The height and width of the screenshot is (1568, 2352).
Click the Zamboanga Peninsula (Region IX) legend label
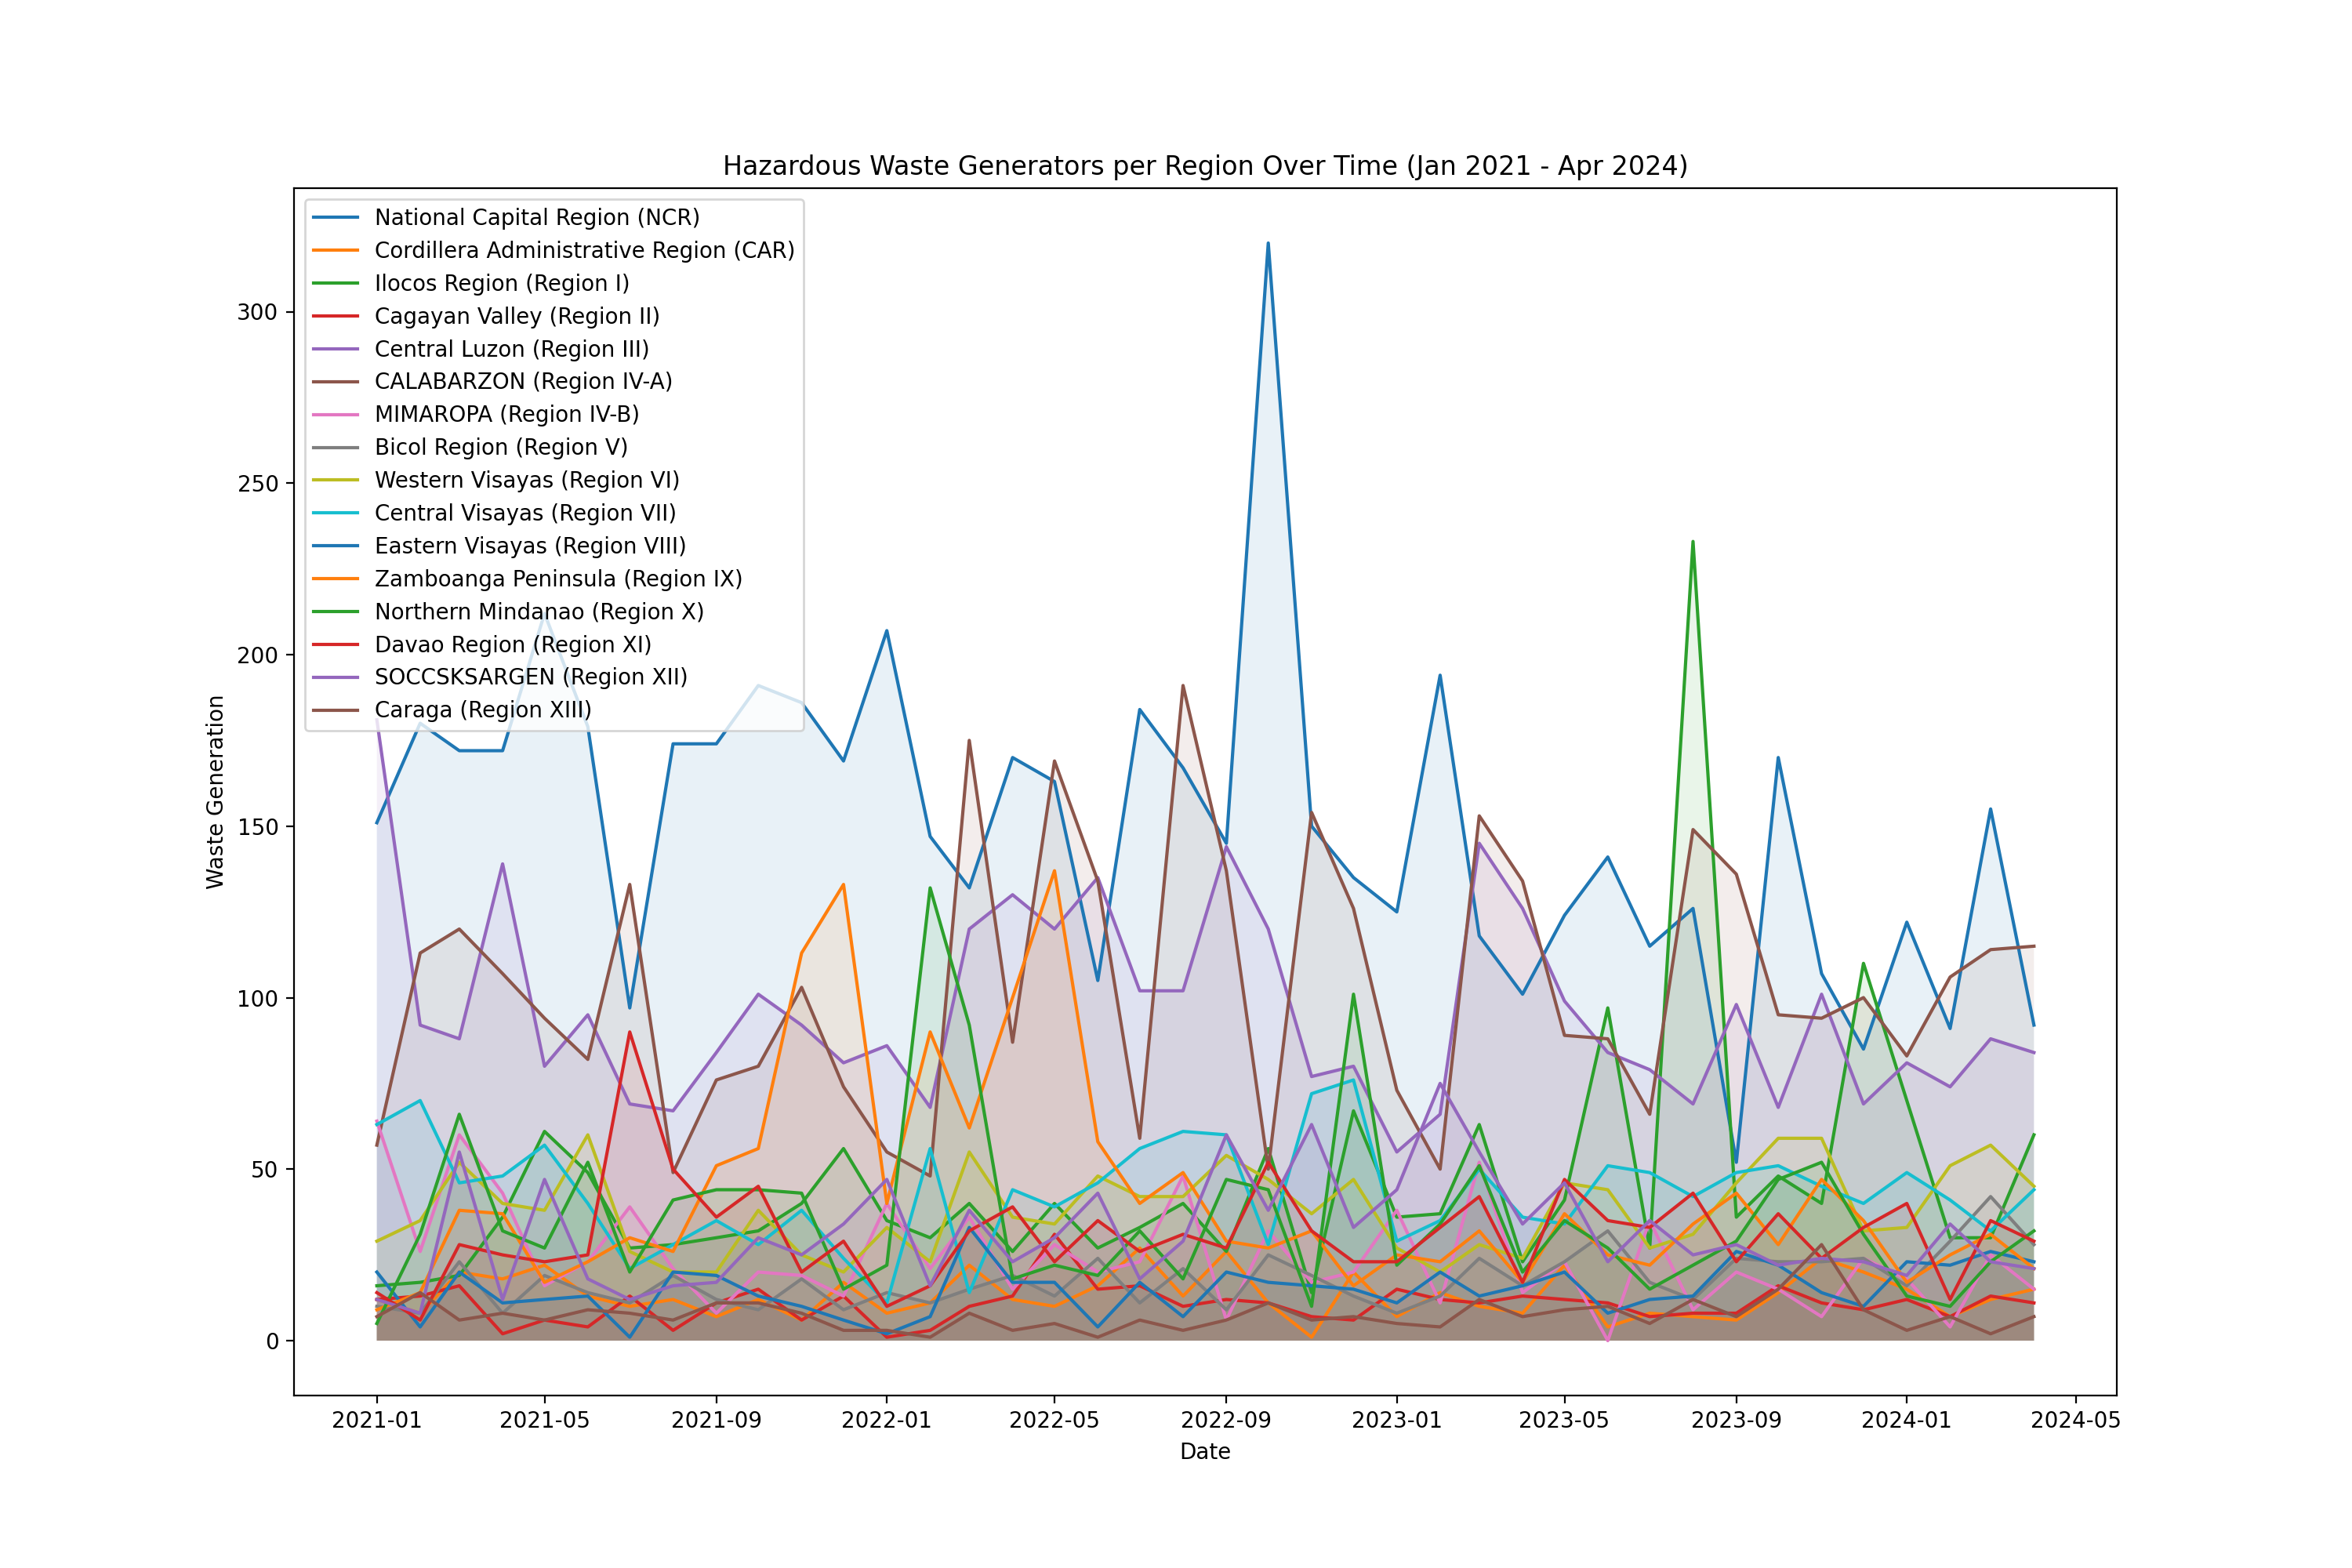558,579
